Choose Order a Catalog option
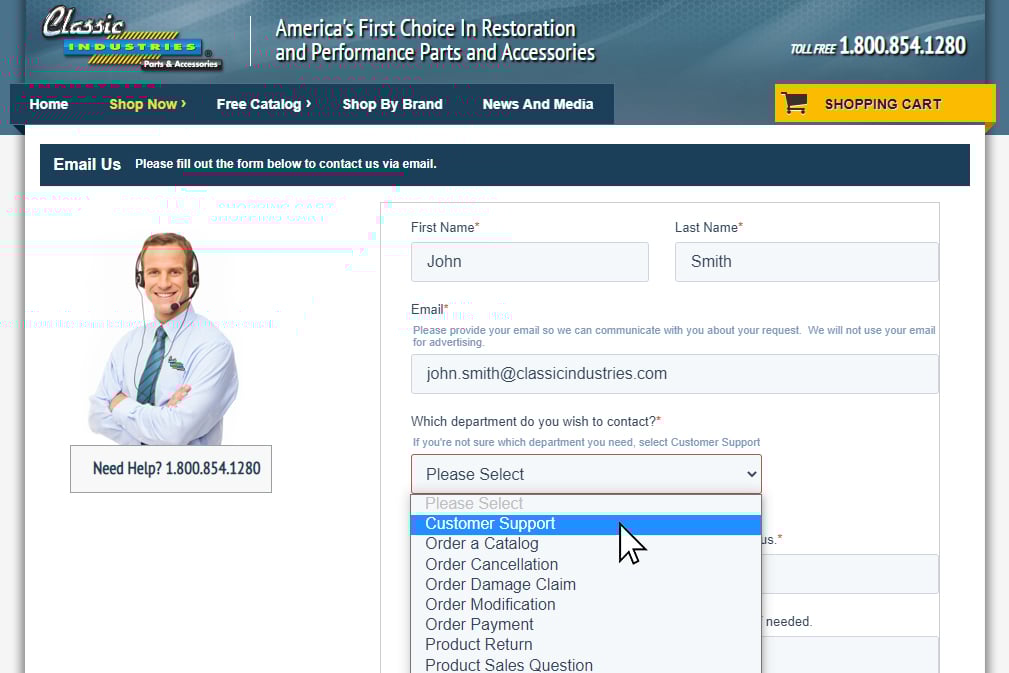Image resolution: width=1009 pixels, height=673 pixels. tap(586, 544)
